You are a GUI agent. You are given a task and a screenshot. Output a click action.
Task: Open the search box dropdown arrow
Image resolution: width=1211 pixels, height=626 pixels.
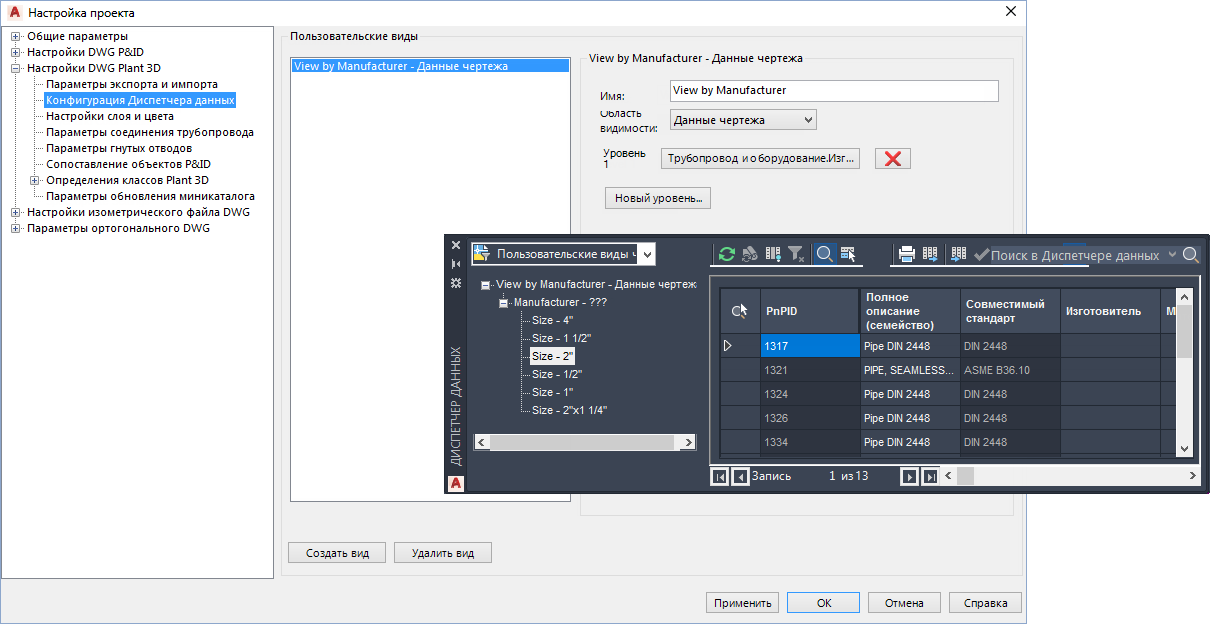[x=1172, y=255]
